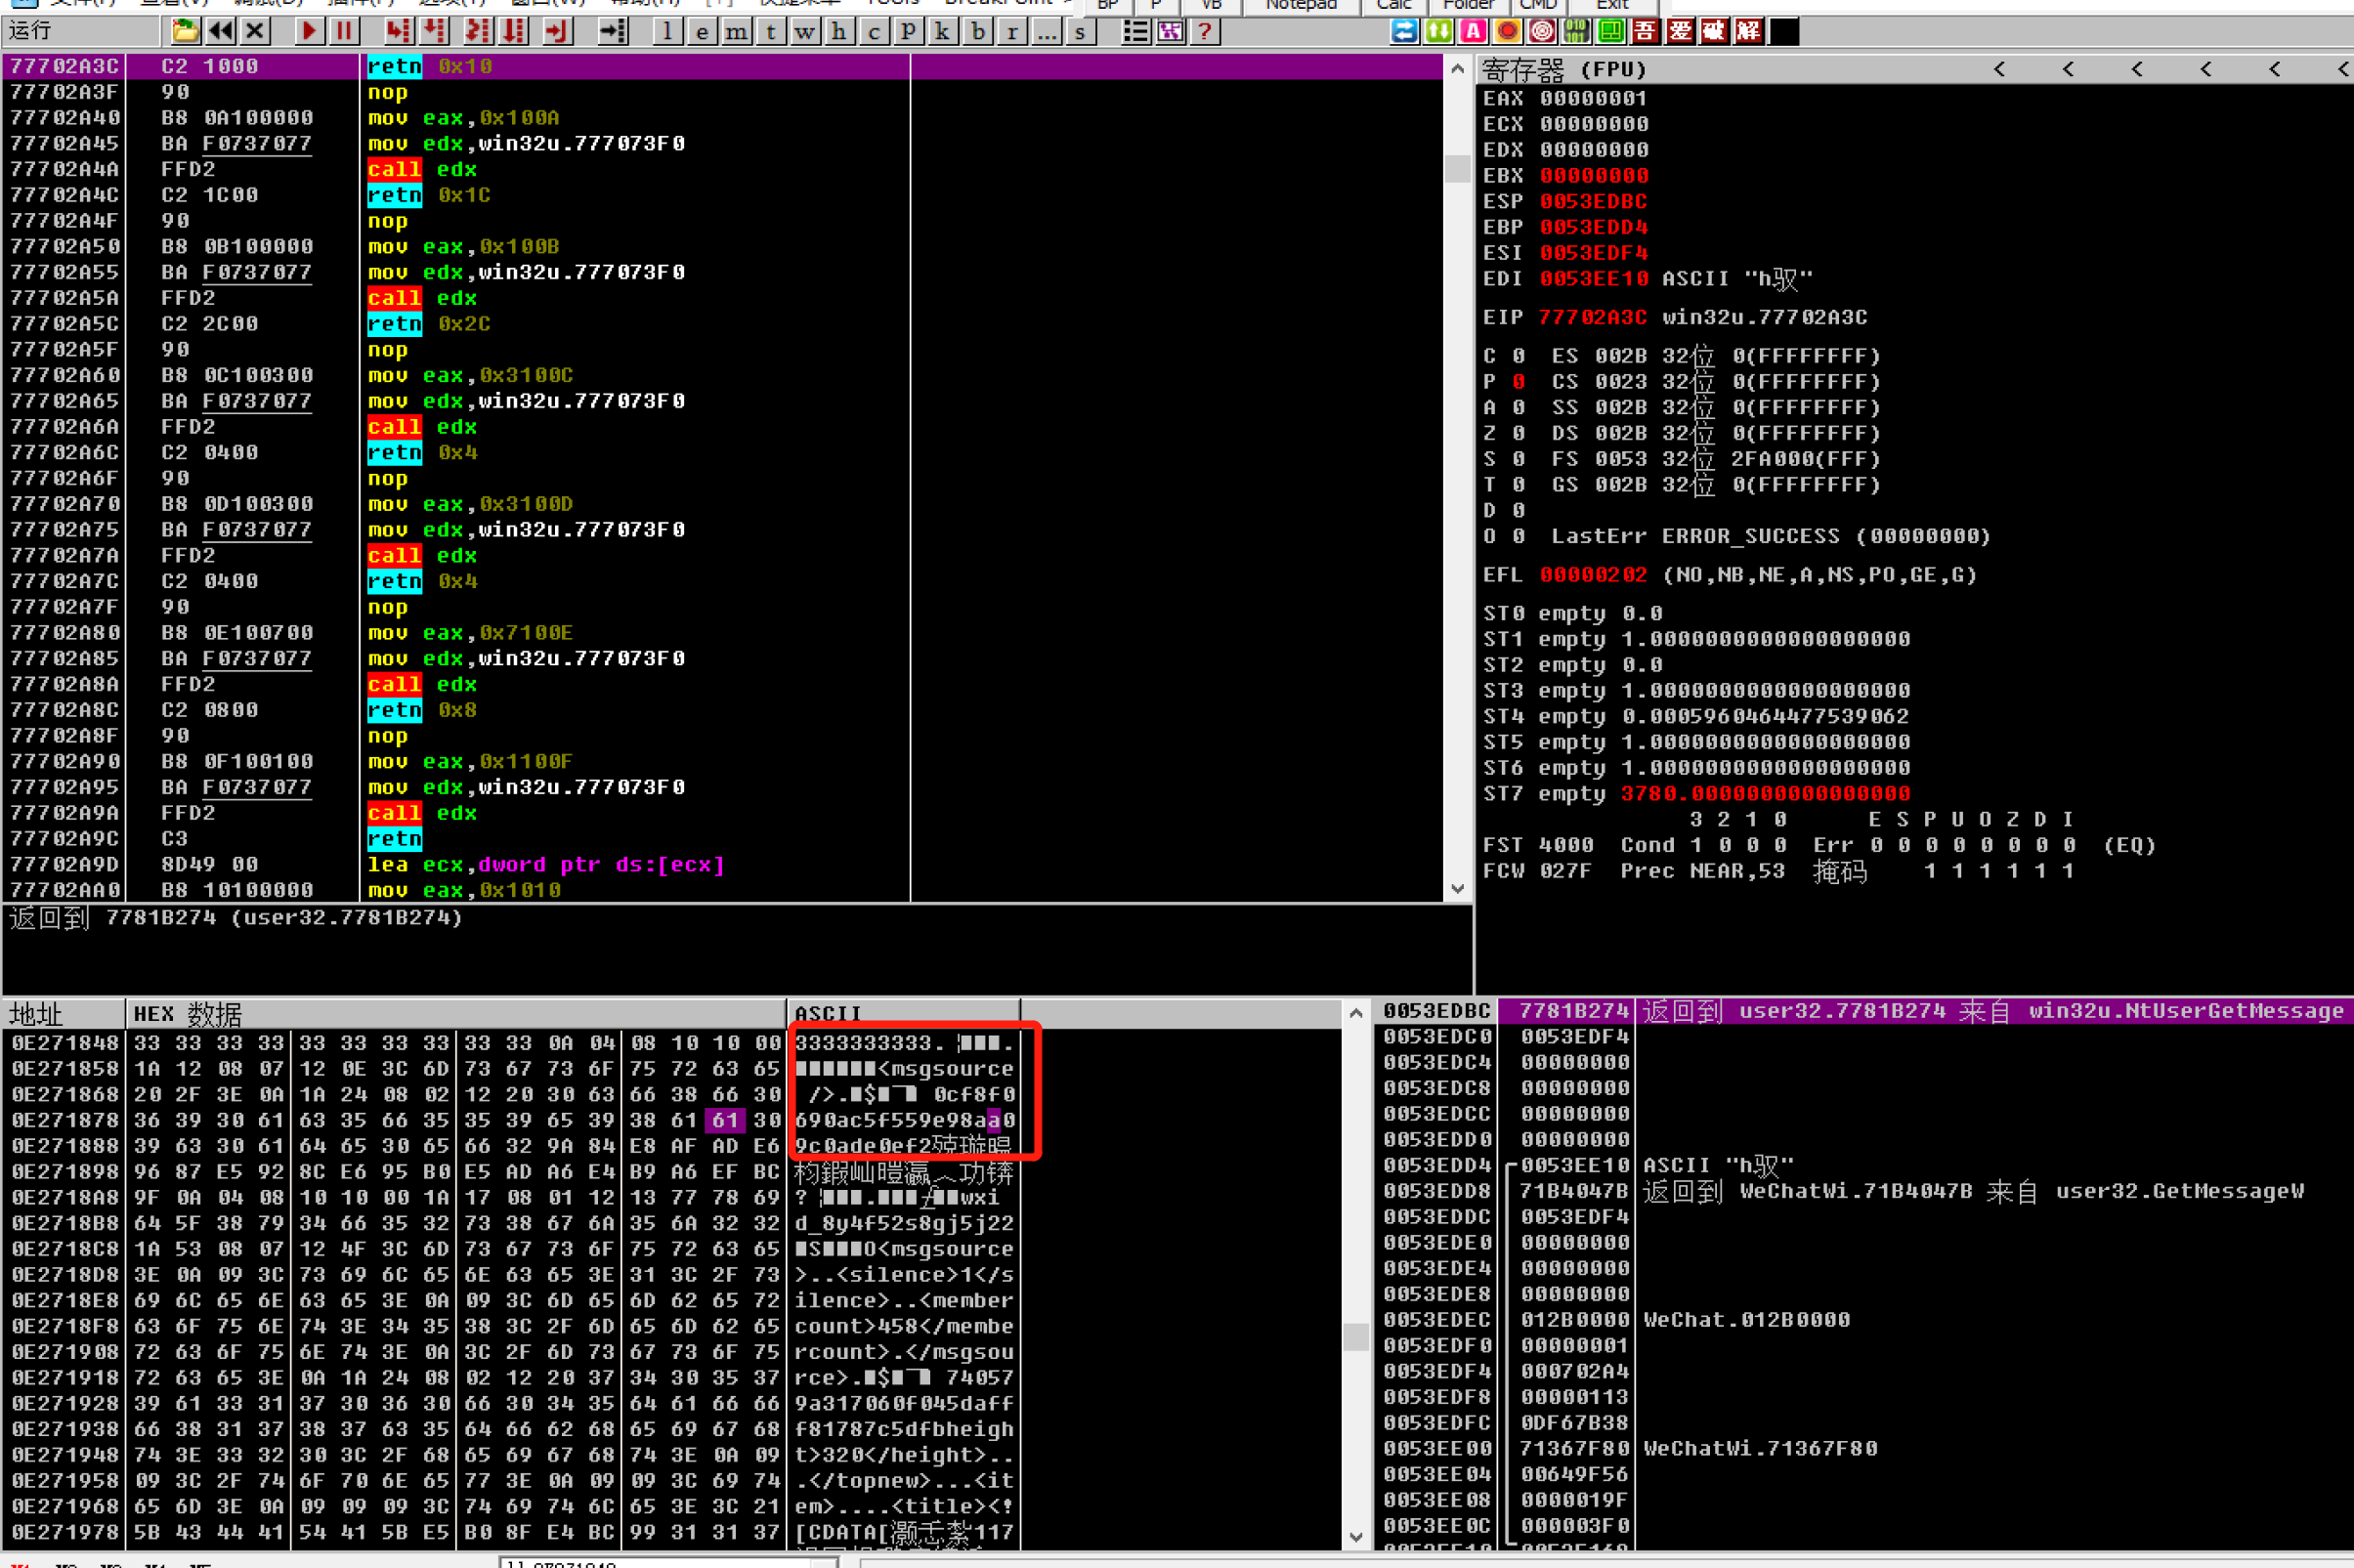2354x1568 pixels.
Task: Restart the program with the rewind icon
Action: pos(220,31)
